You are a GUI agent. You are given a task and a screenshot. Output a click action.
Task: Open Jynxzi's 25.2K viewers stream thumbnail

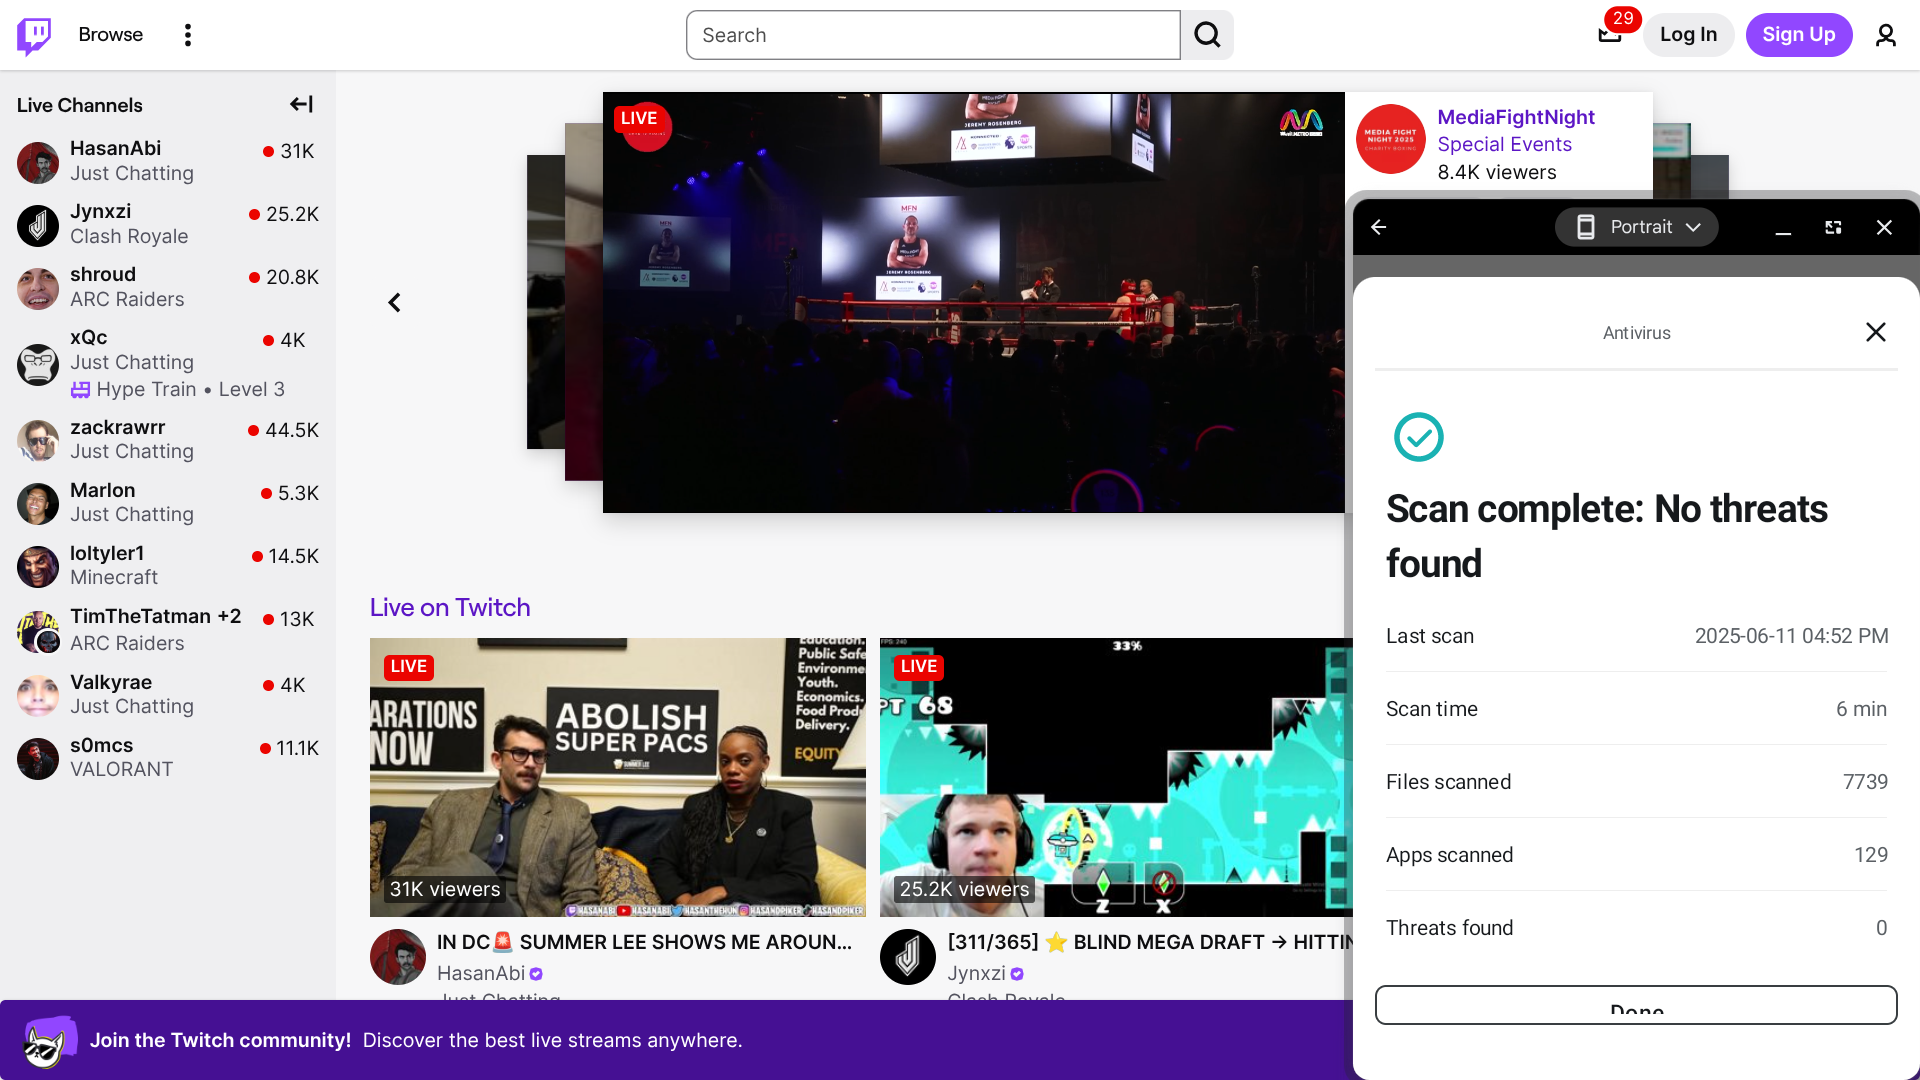click(1116, 777)
